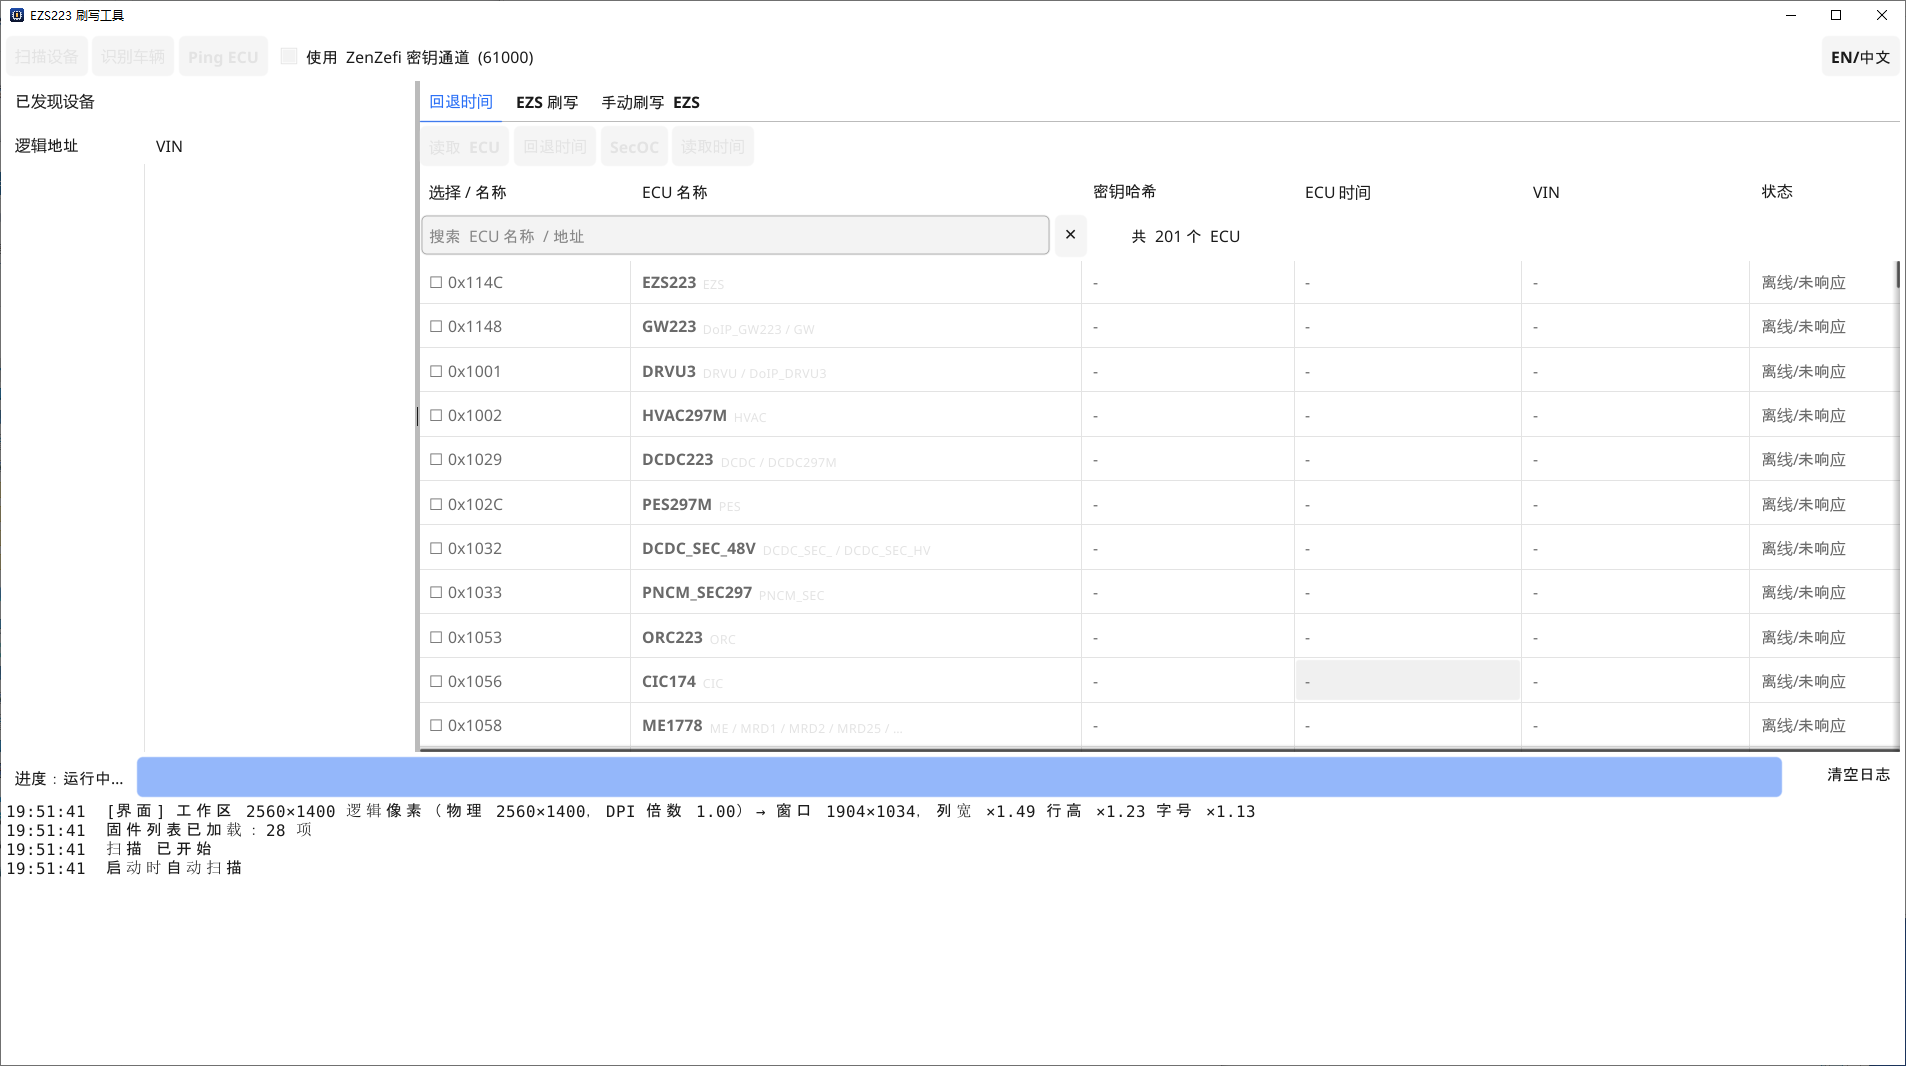Clear the ECU search field with X
1906x1066 pixels.
(1070, 235)
